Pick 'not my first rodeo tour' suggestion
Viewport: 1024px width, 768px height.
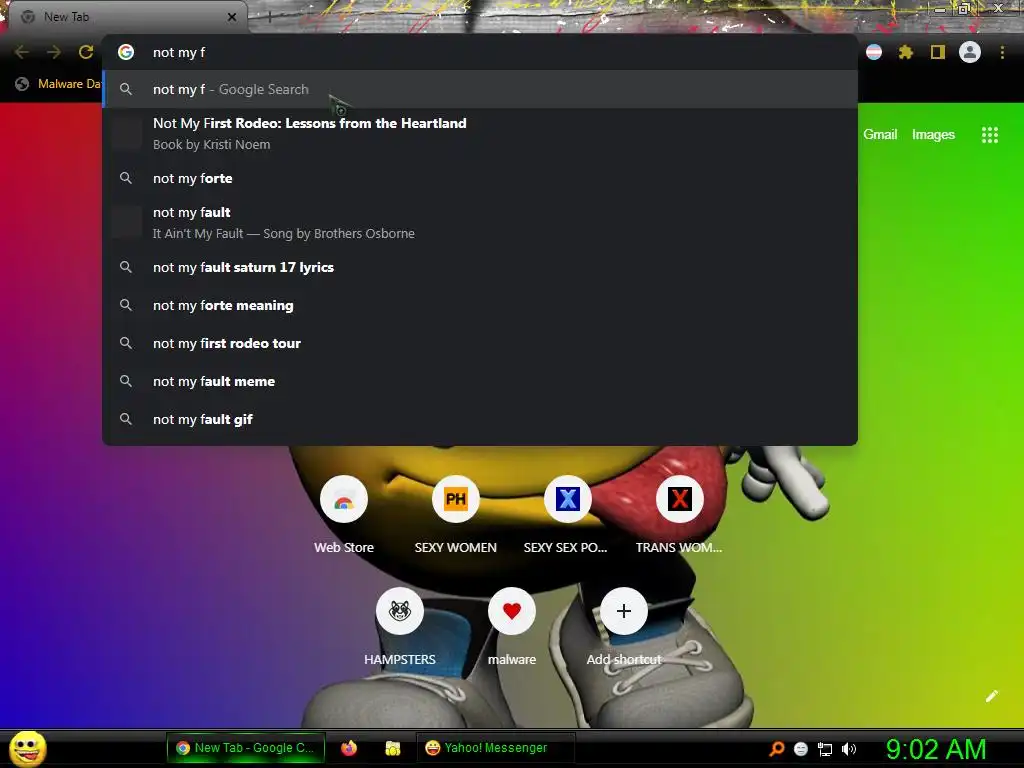click(x=480, y=343)
